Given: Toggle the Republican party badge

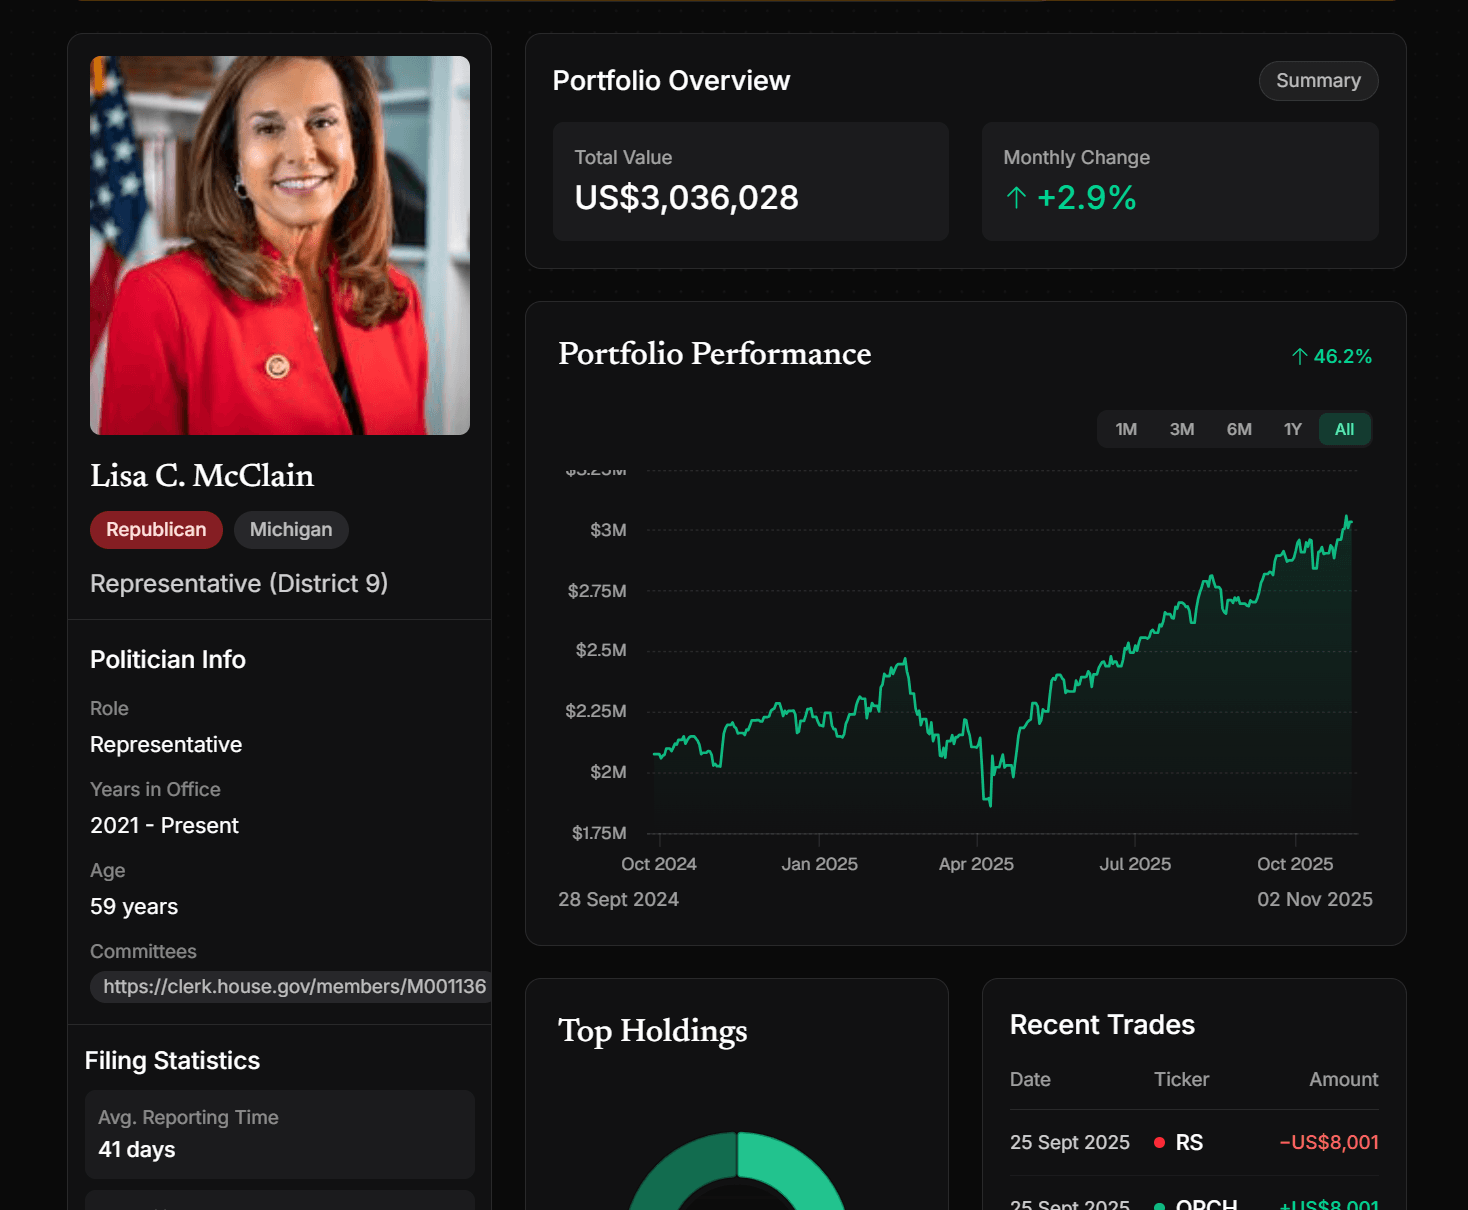Looking at the screenshot, I should [156, 530].
